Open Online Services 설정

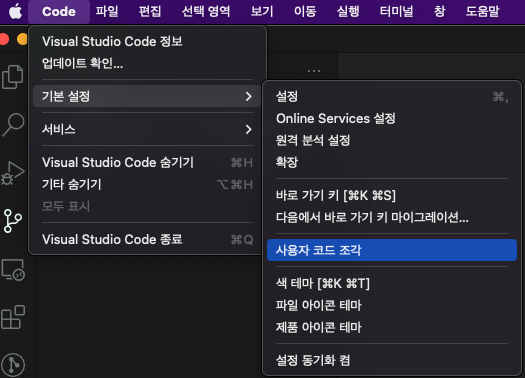click(x=392, y=119)
